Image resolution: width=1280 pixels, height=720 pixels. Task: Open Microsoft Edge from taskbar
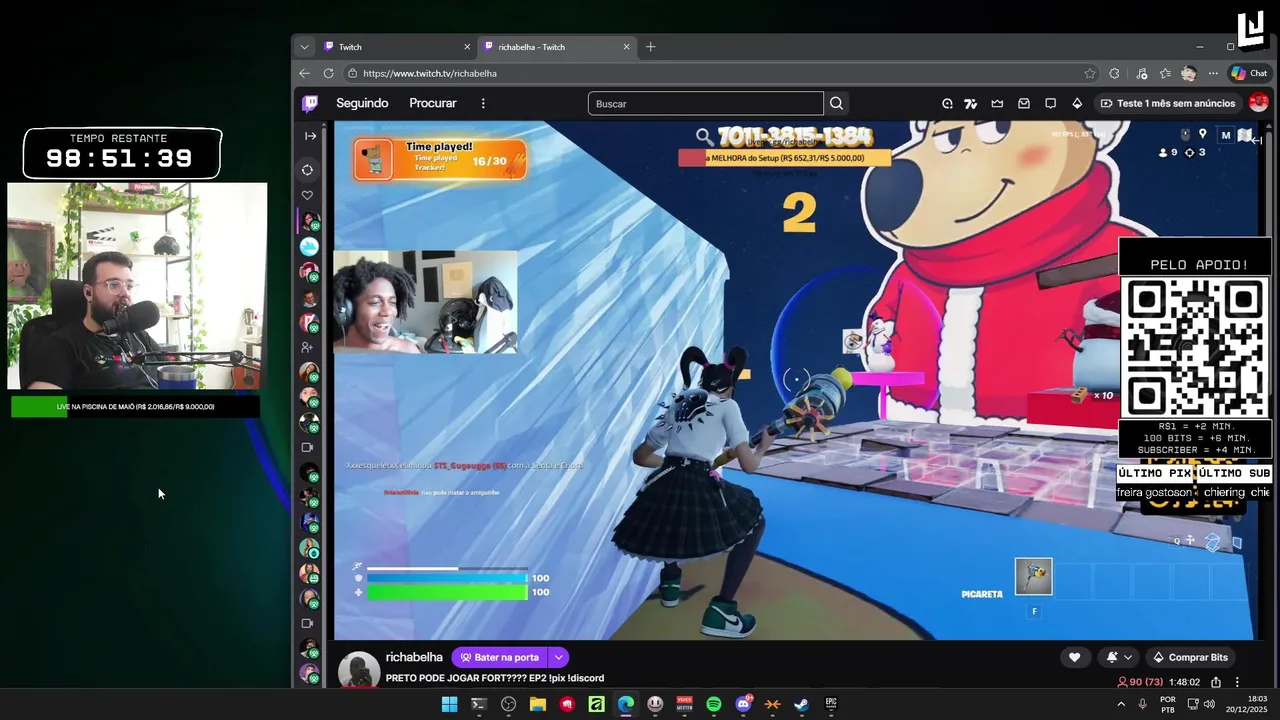click(626, 704)
